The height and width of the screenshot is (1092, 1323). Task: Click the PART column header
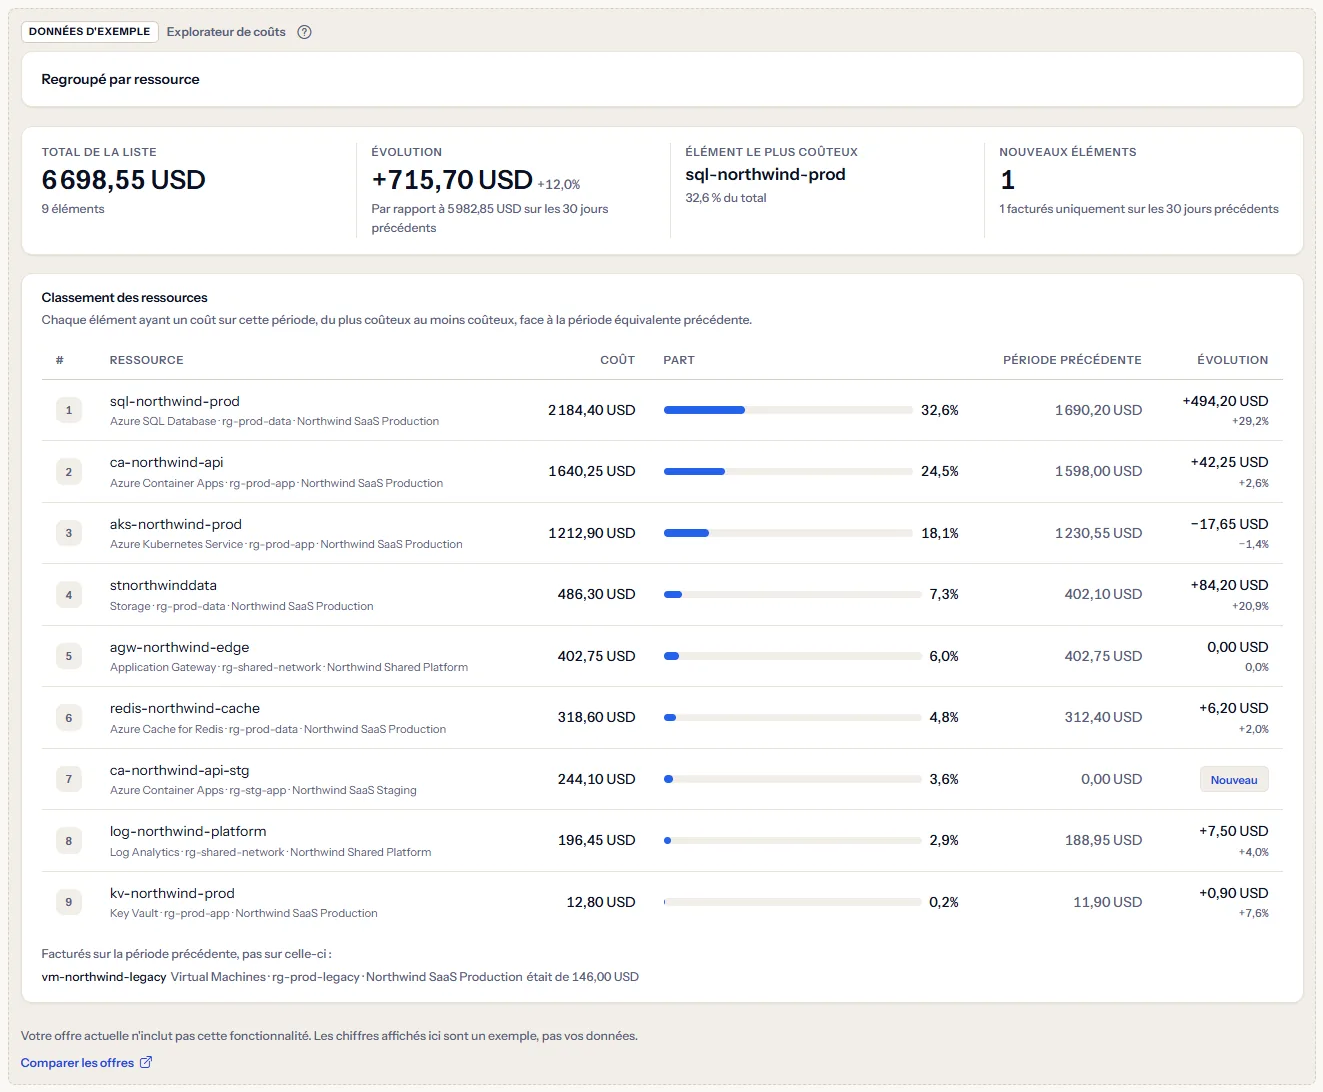click(x=679, y=360)
